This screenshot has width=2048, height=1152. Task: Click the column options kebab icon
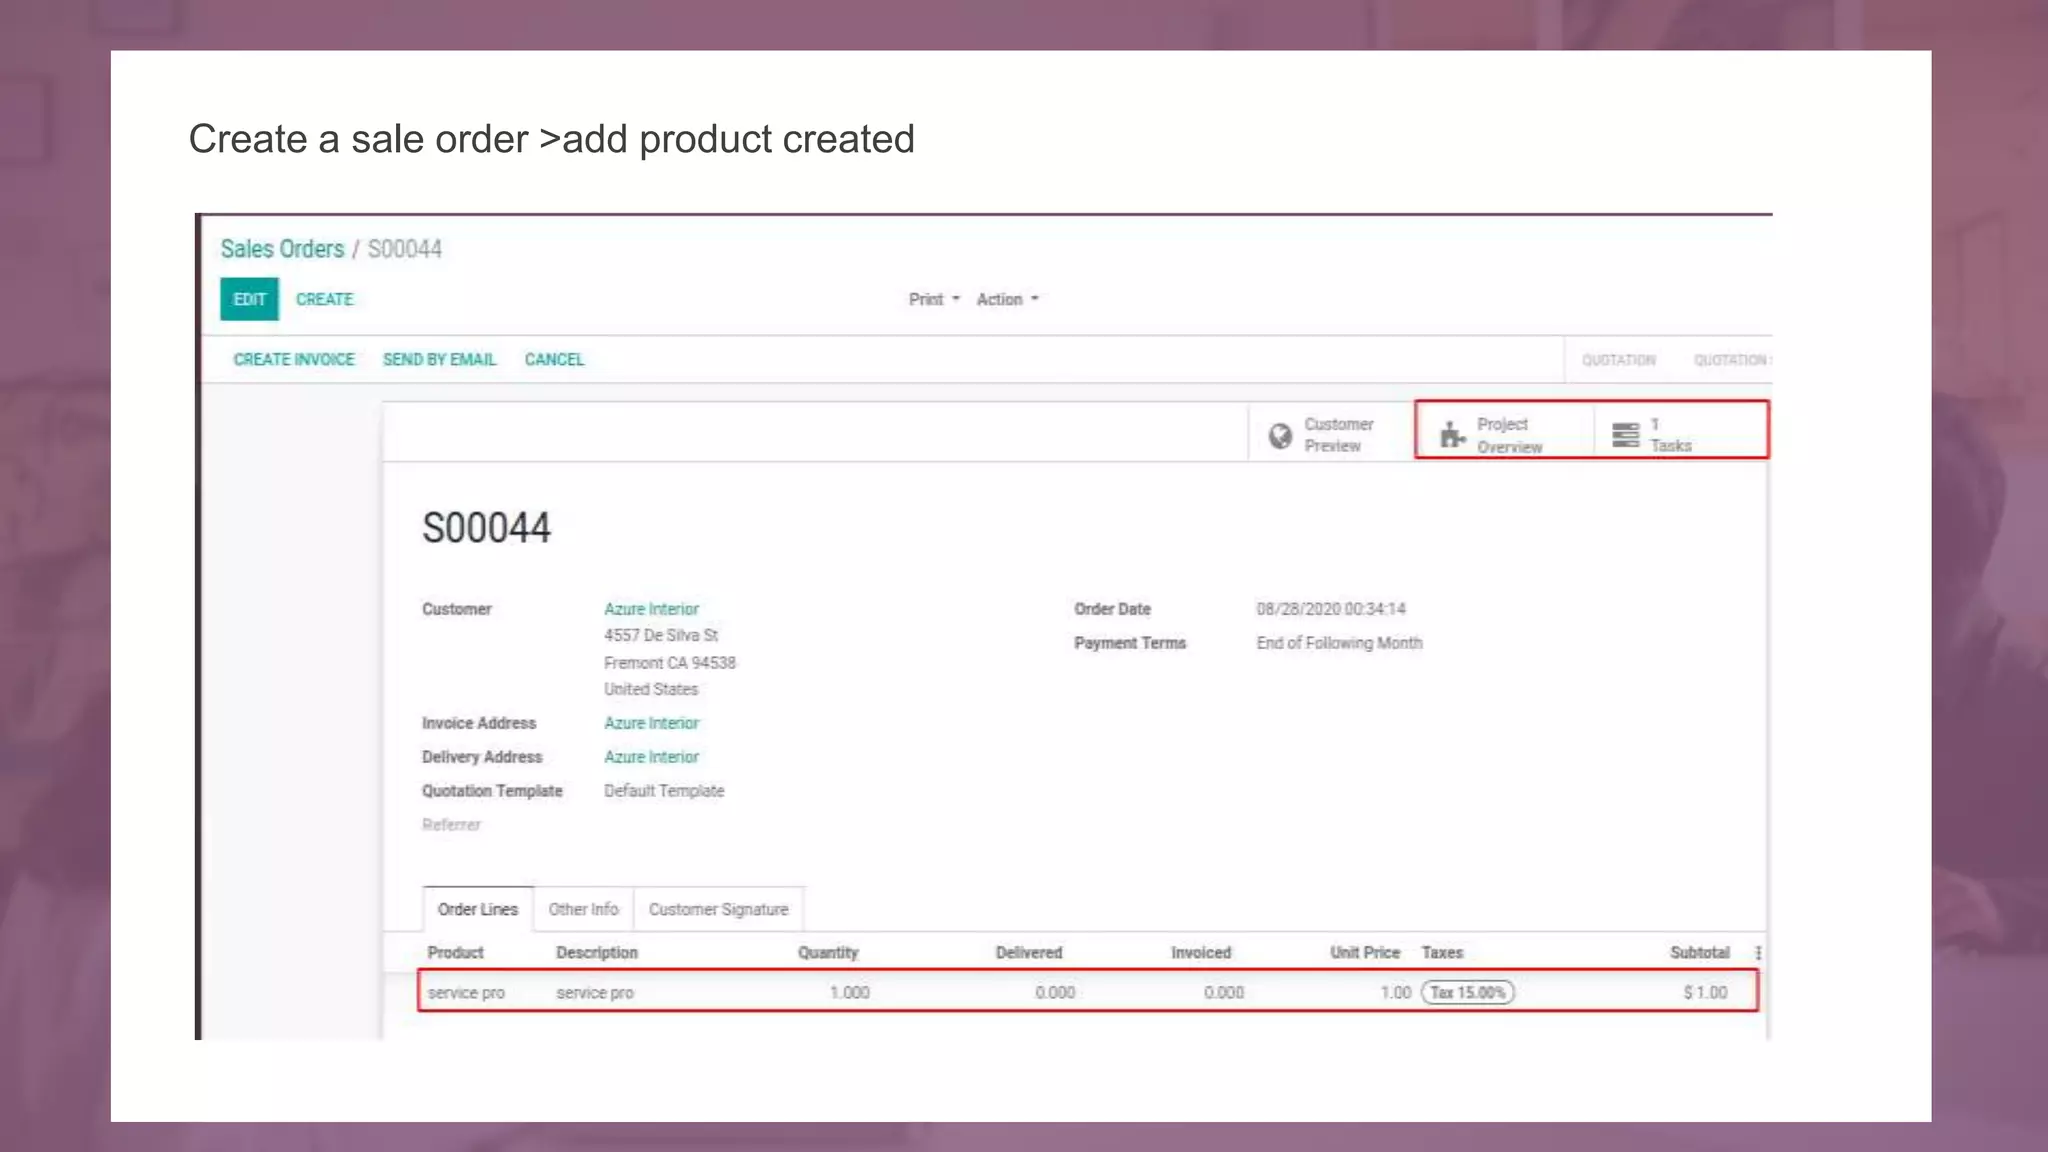pyautogui.click(x=1758, y=953)
